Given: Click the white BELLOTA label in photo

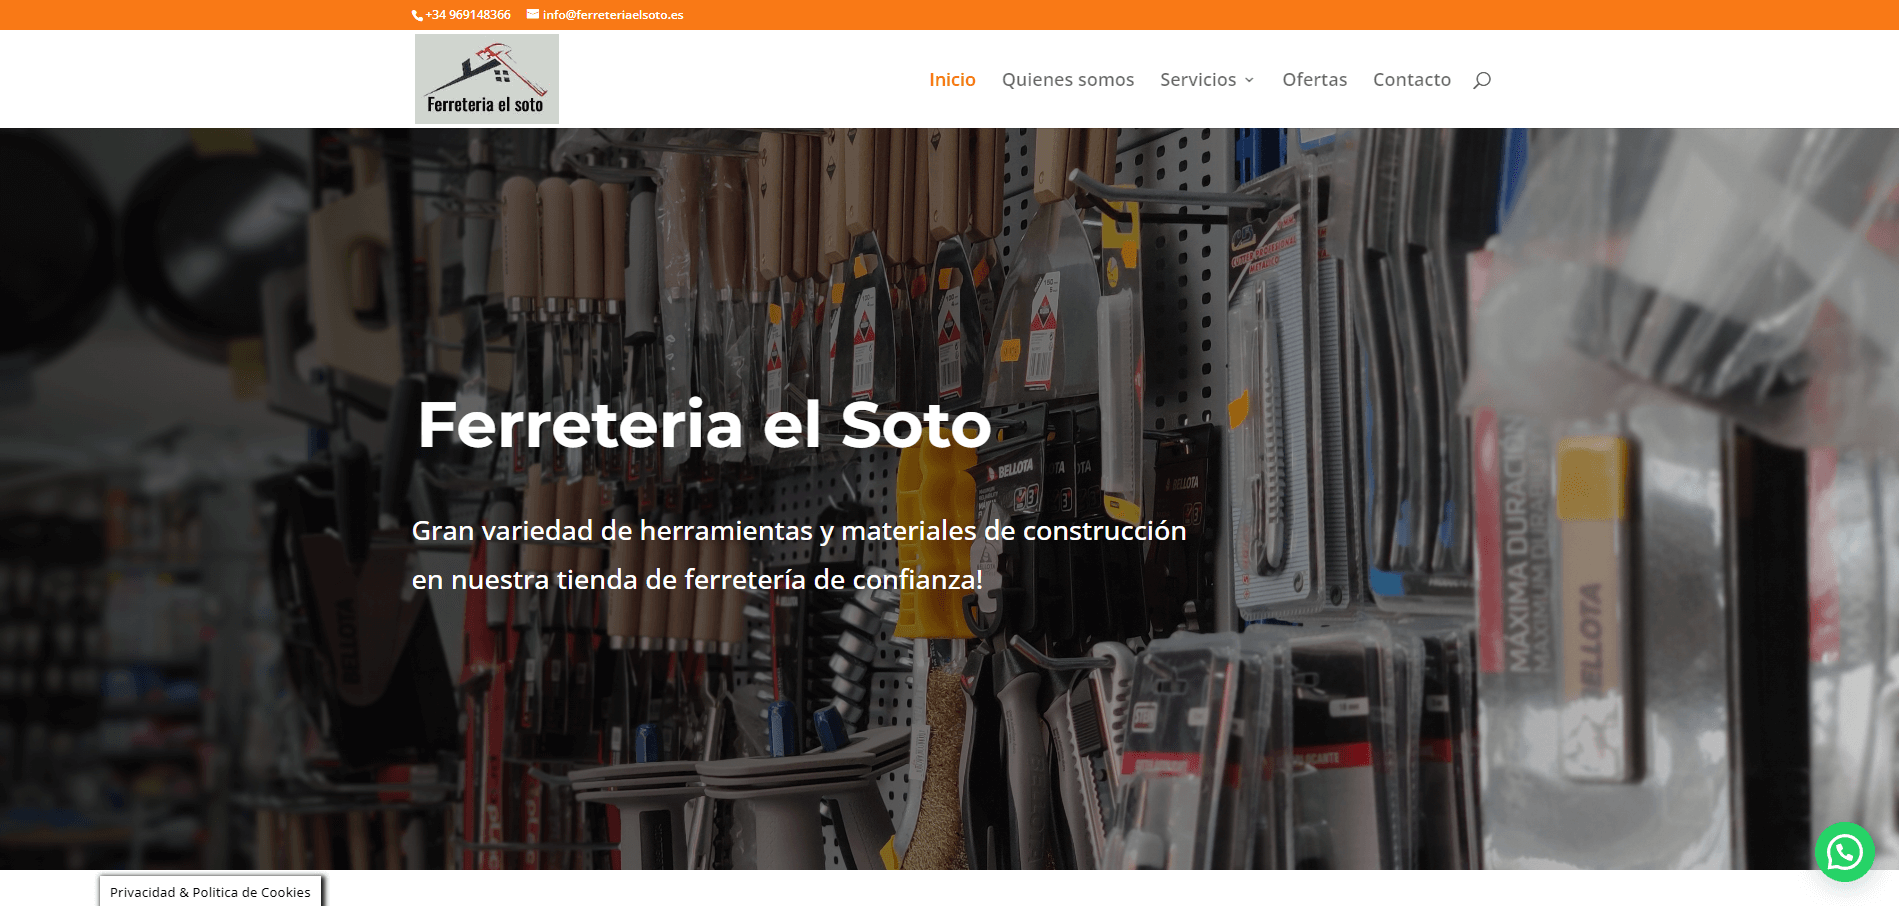Looking at the screenshot, I should (x=1014, y=469).
